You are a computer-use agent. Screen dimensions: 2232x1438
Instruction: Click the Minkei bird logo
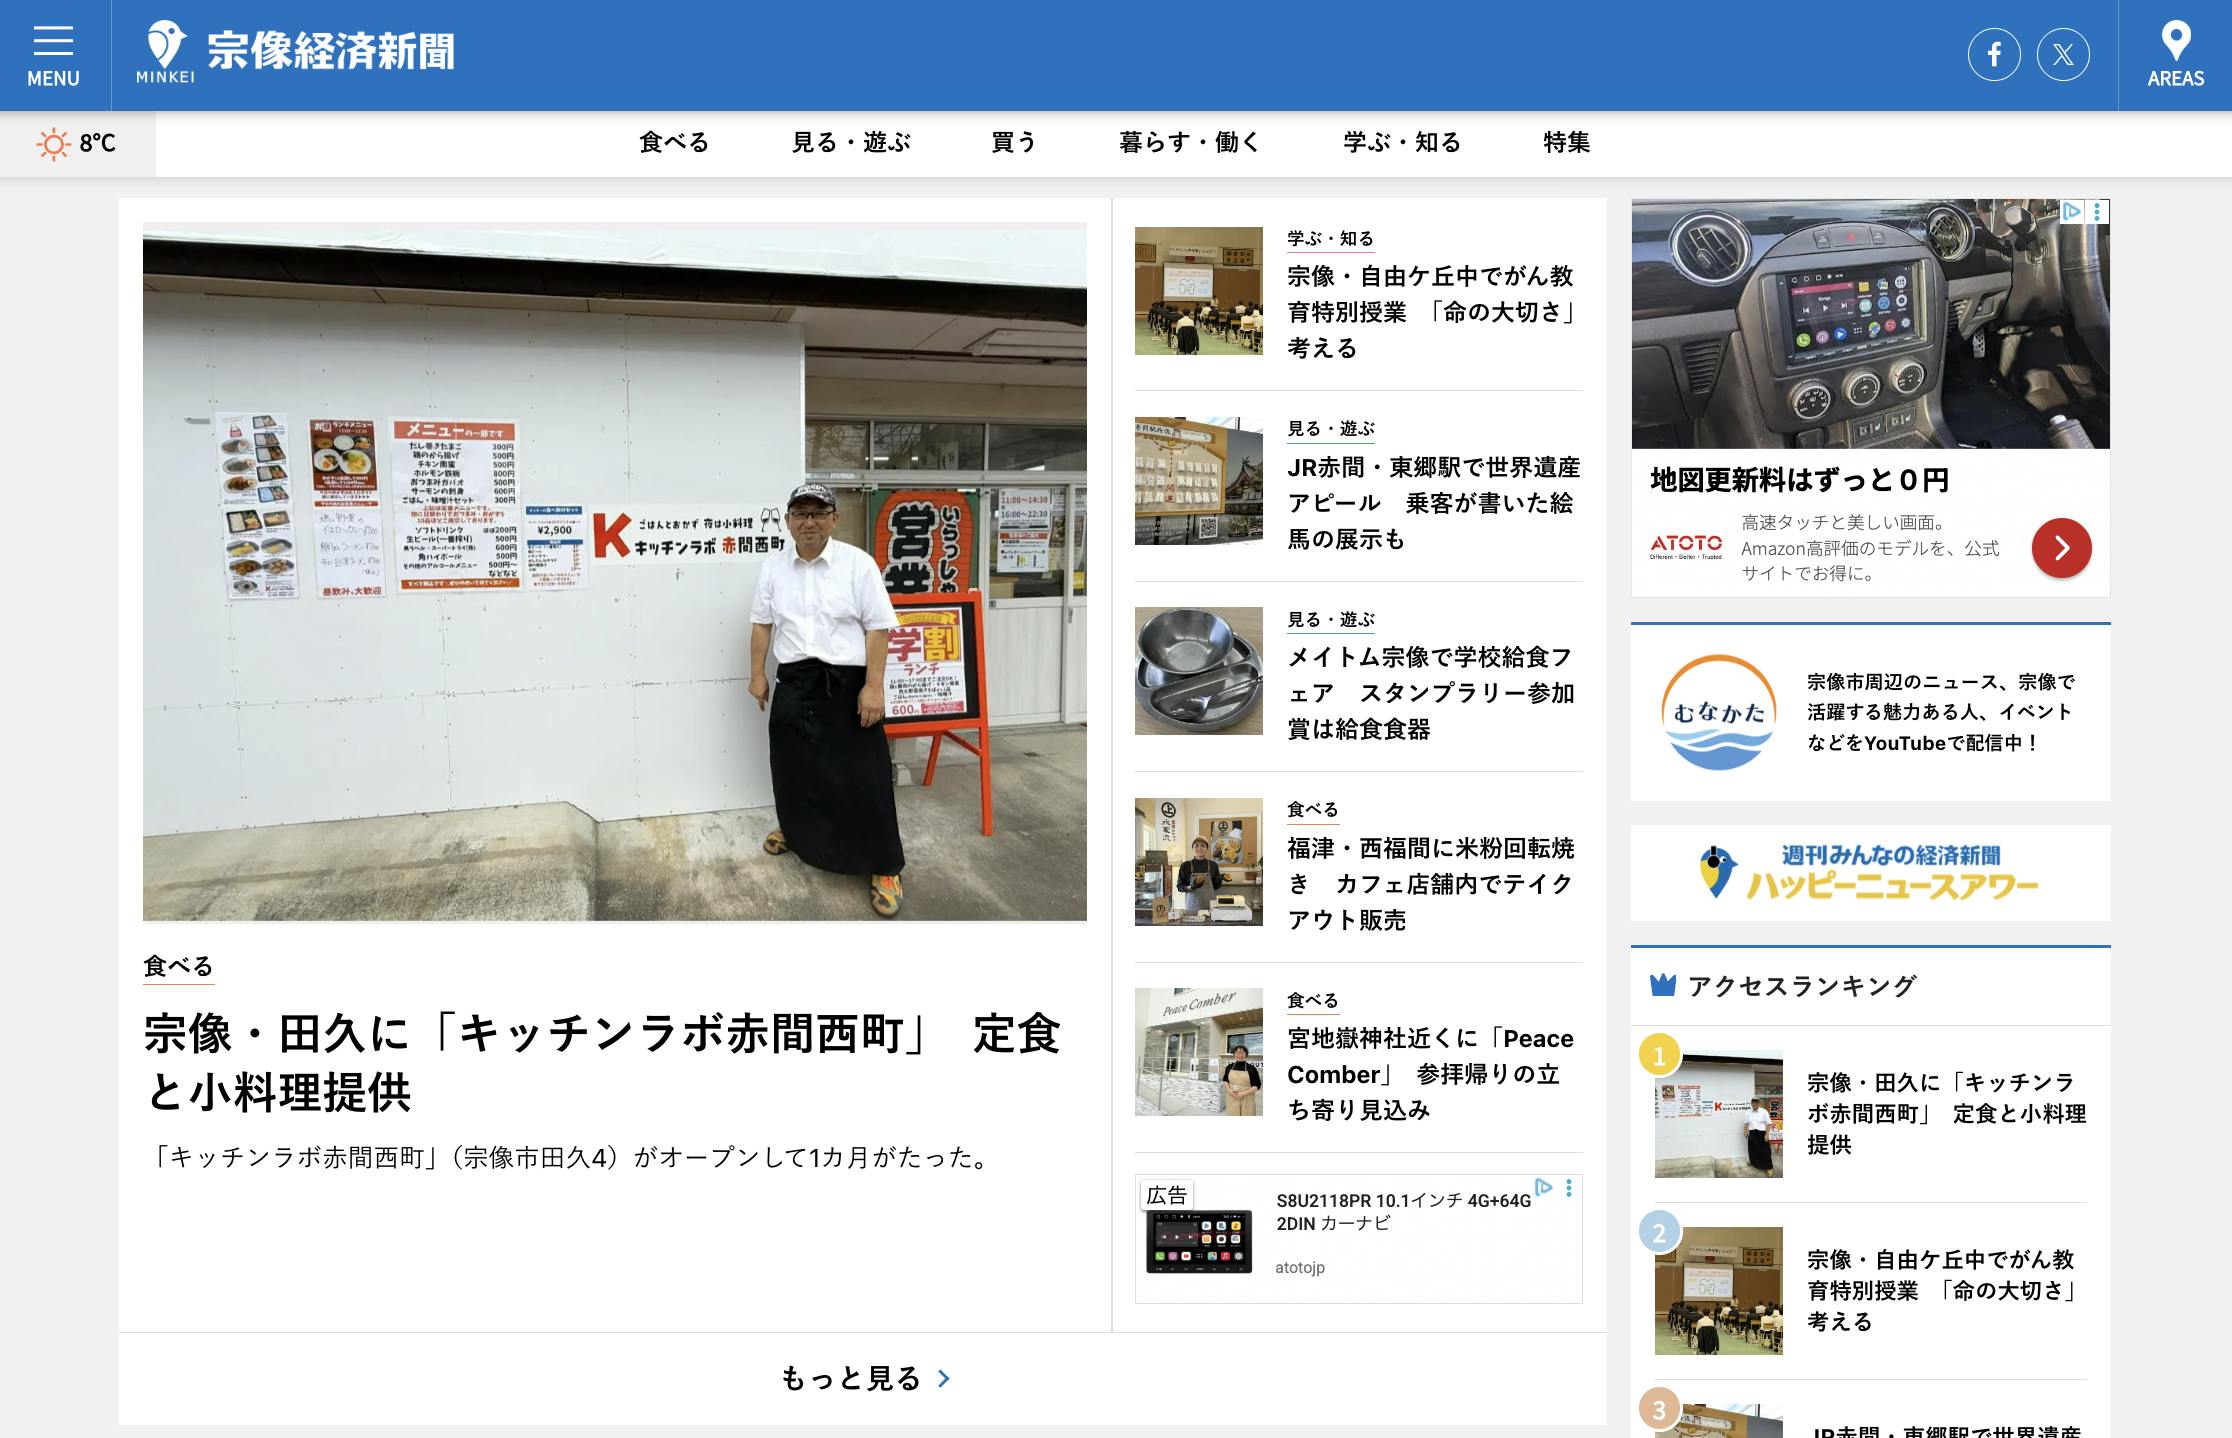point(166,46)
